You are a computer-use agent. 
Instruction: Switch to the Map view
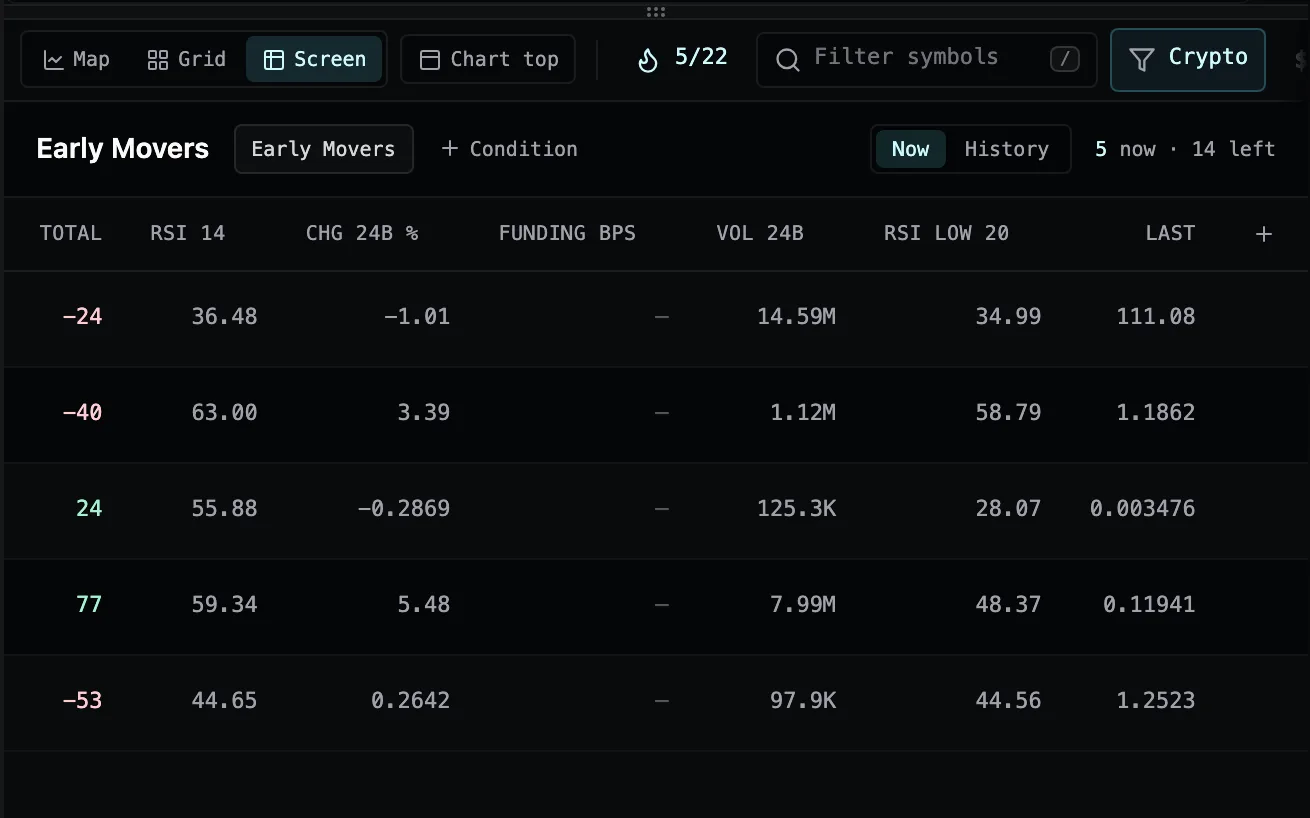(77, 60)
